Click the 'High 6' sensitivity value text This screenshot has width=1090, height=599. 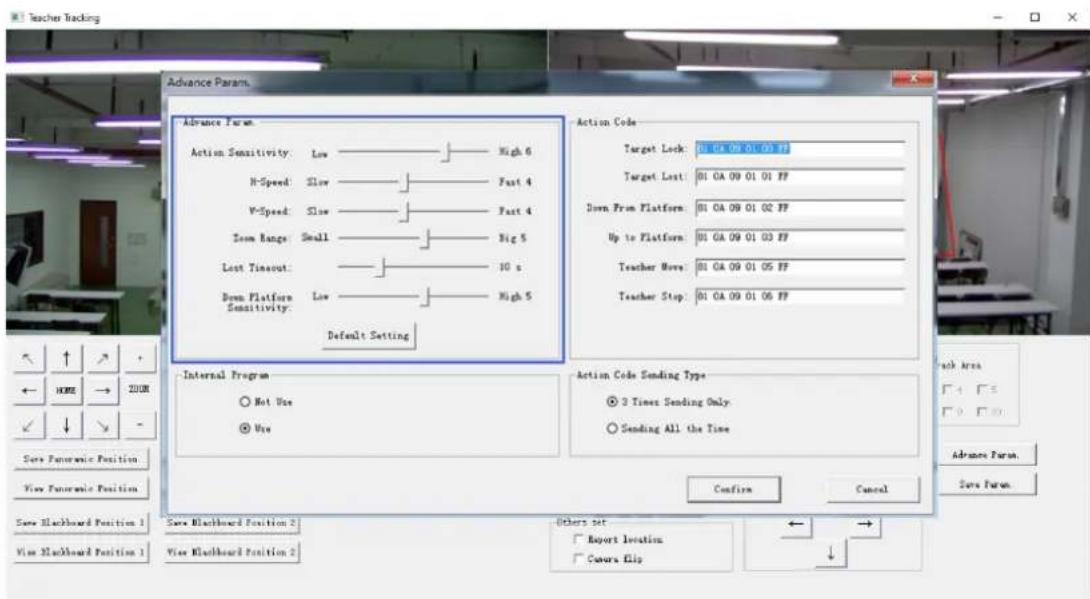click(515, 151)
